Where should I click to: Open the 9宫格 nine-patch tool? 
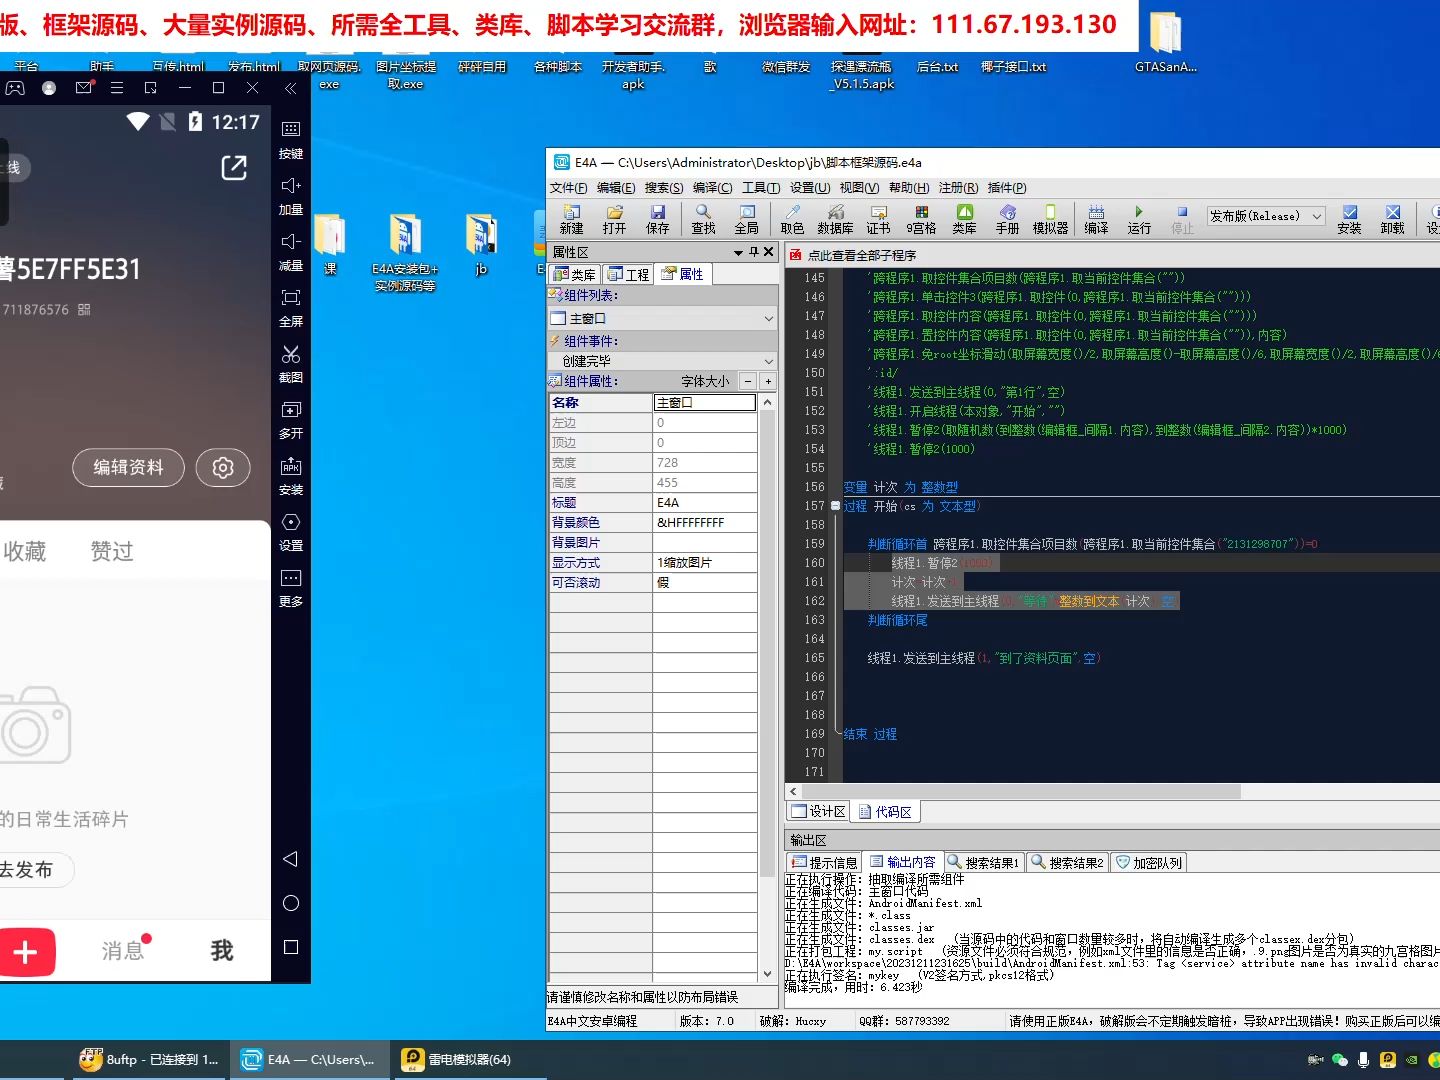[x=921, y=218]
